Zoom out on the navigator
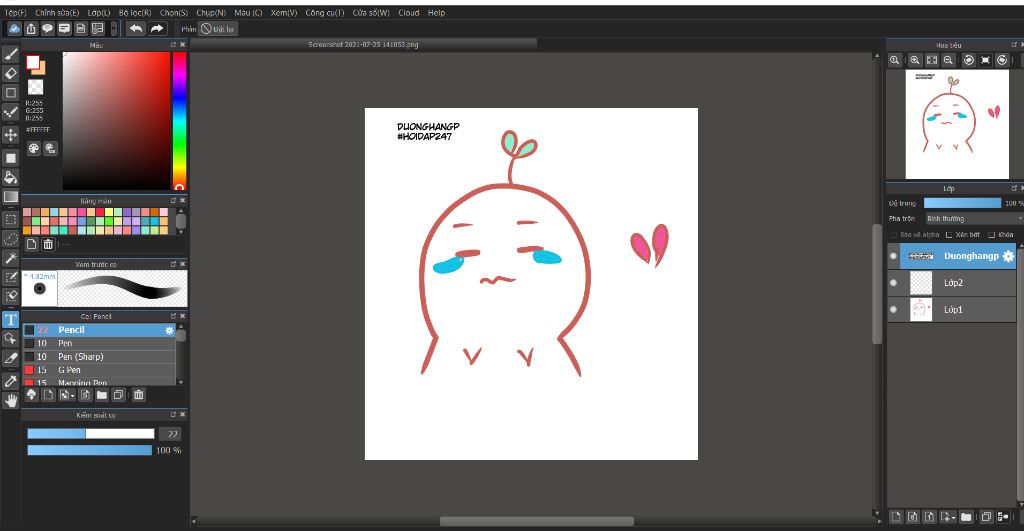 coord(948,60)
